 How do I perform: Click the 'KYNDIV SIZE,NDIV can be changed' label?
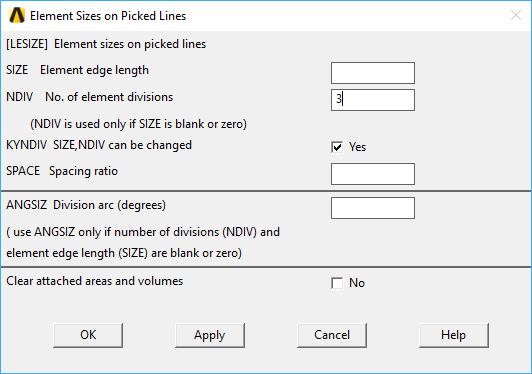coord(99,145)
